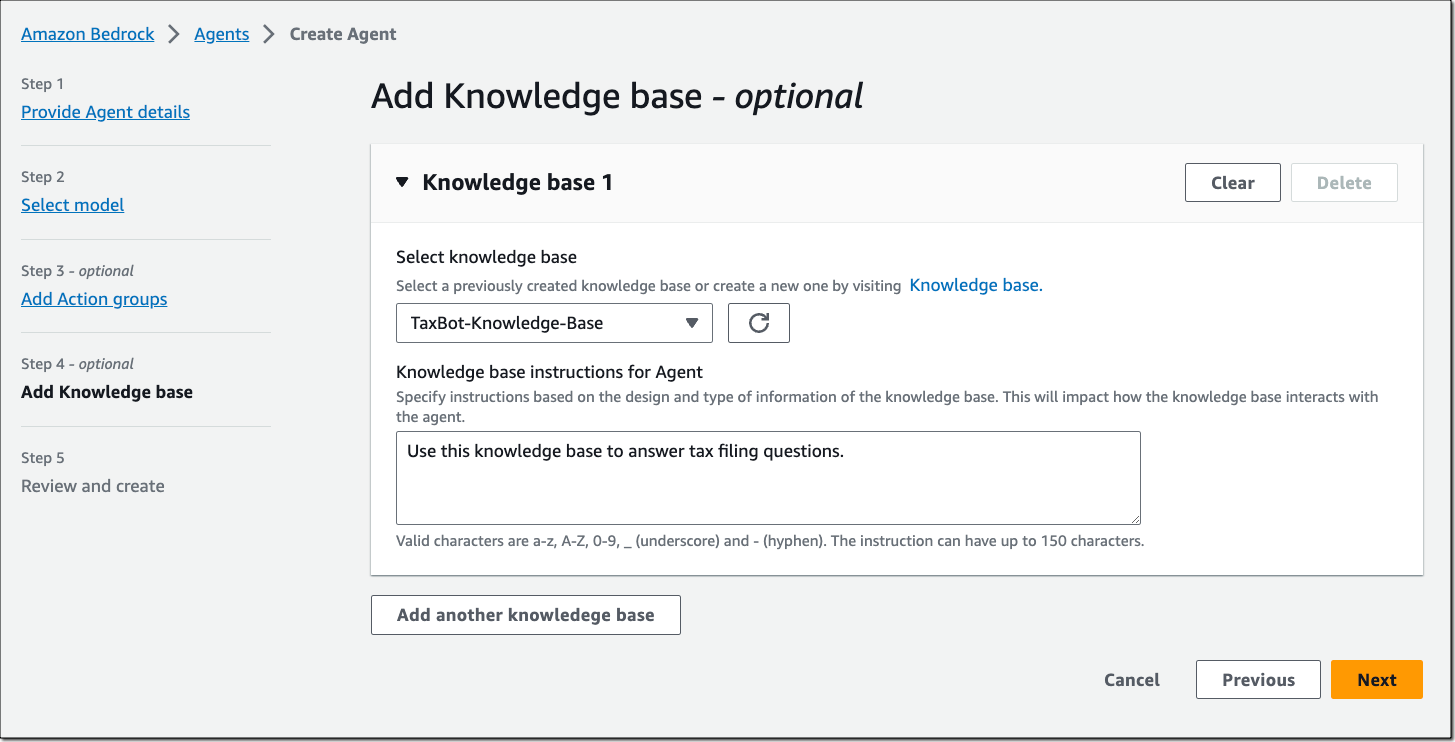Screen dimensions: 1455x742
Task: Click inside the knowledge base instructions text area
Action: [768, 478]
